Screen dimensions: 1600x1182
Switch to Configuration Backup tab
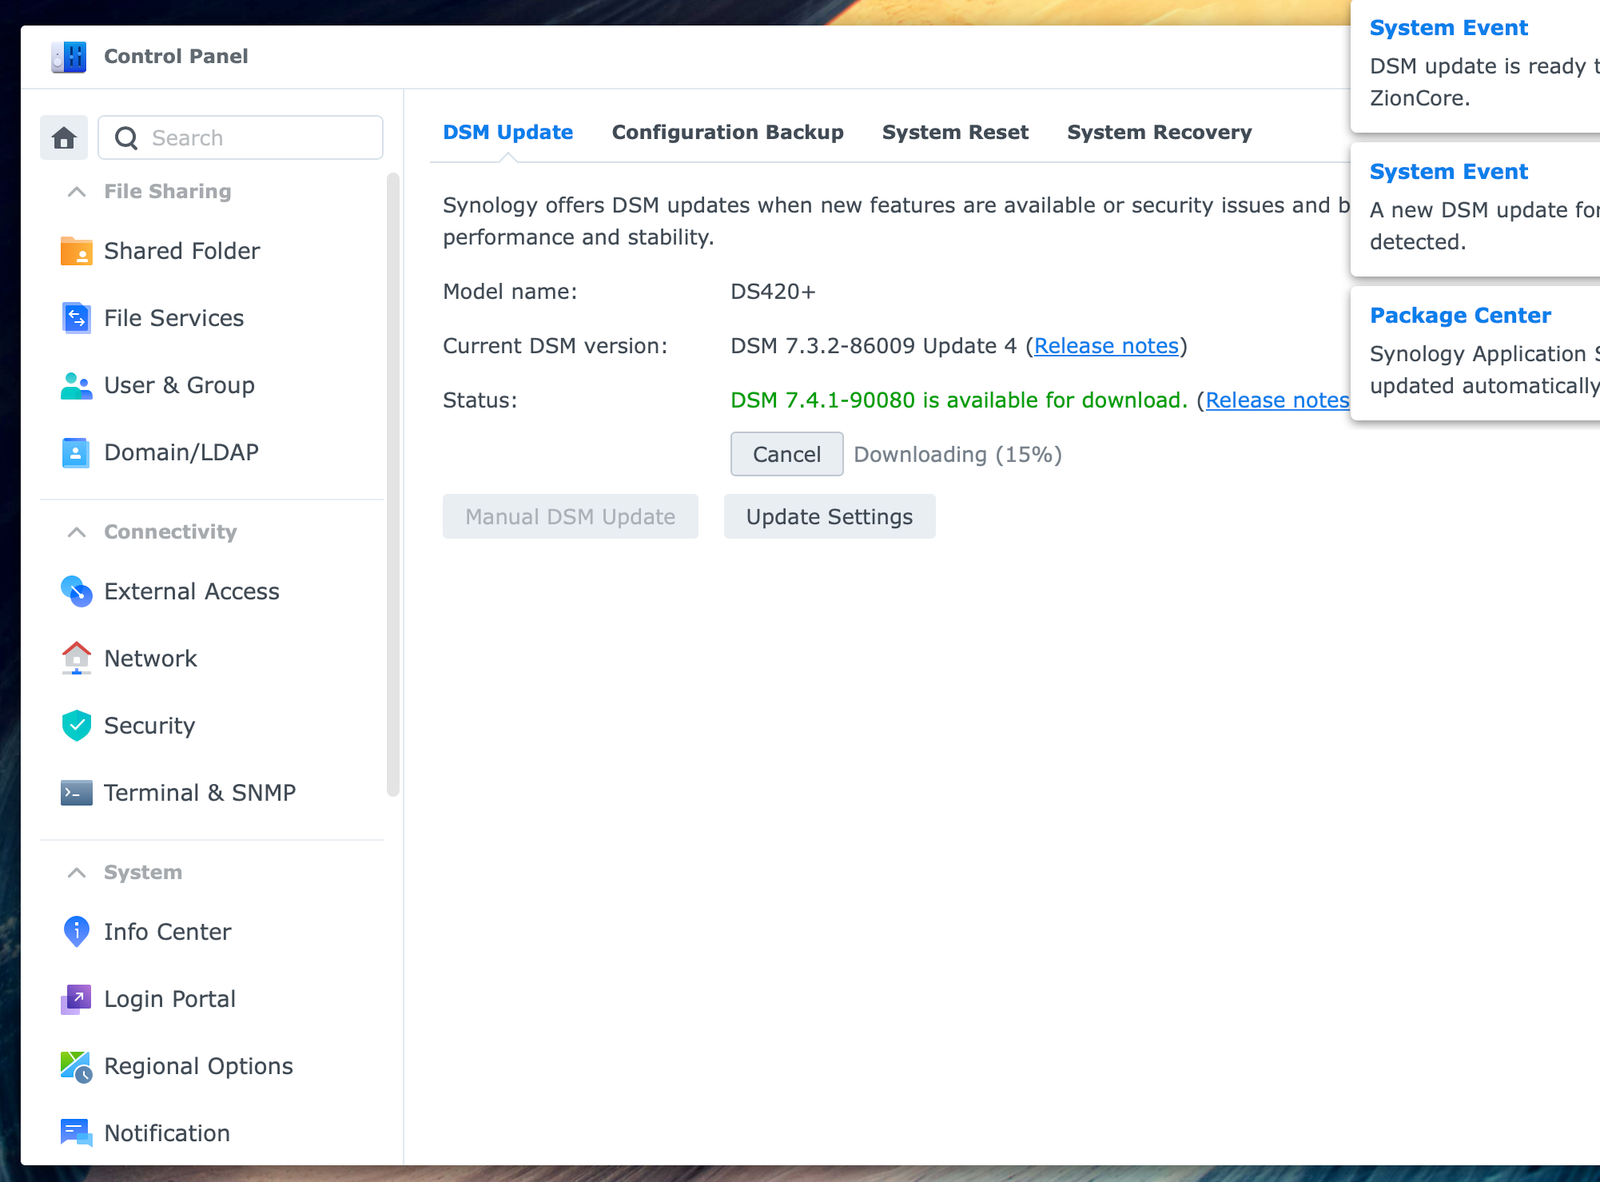727,132
